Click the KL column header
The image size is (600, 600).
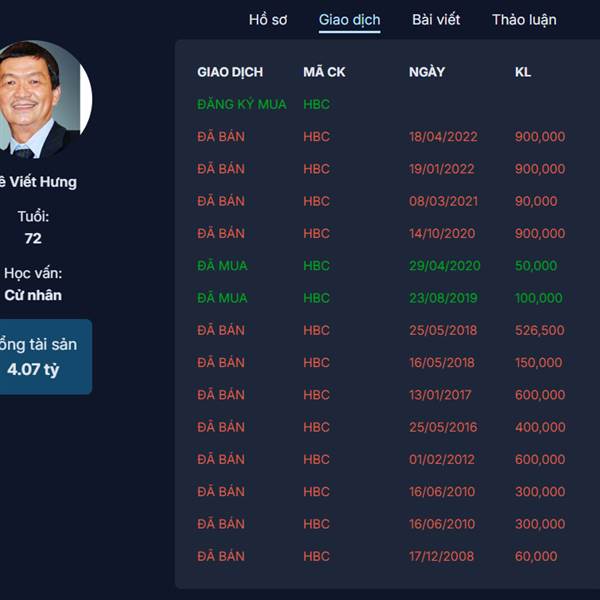coord(523,72)
